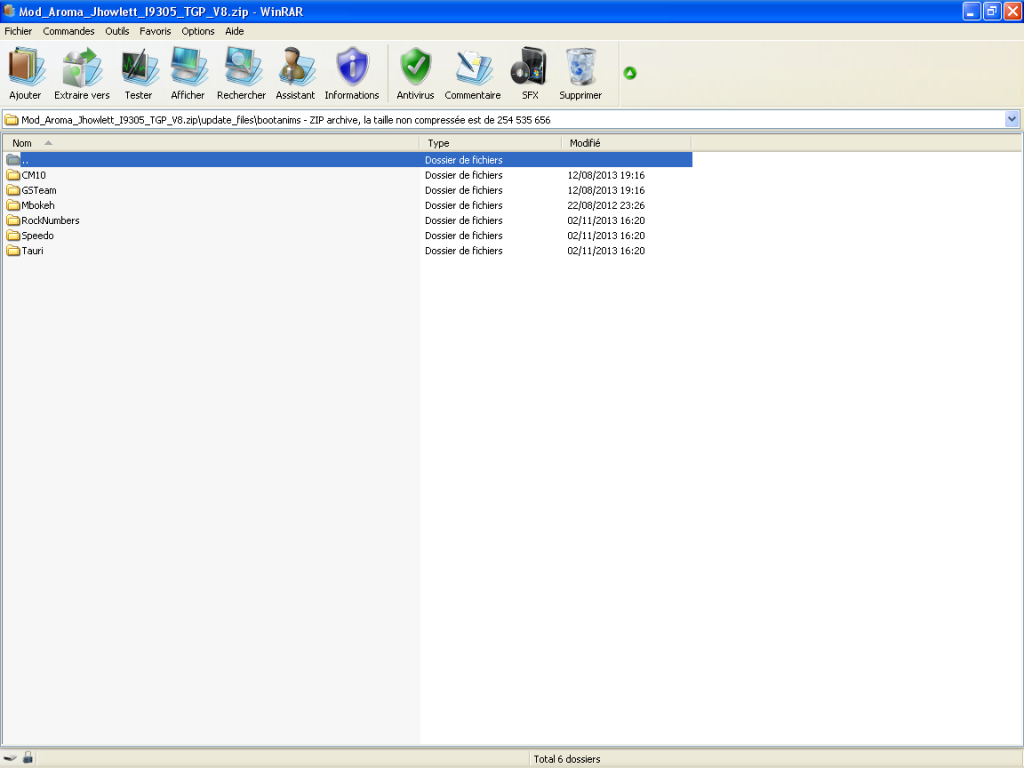1024x768 pixels.
Task: Select the Mbokeh folder name
Action: pyautogui.click(x=38, y=205)
